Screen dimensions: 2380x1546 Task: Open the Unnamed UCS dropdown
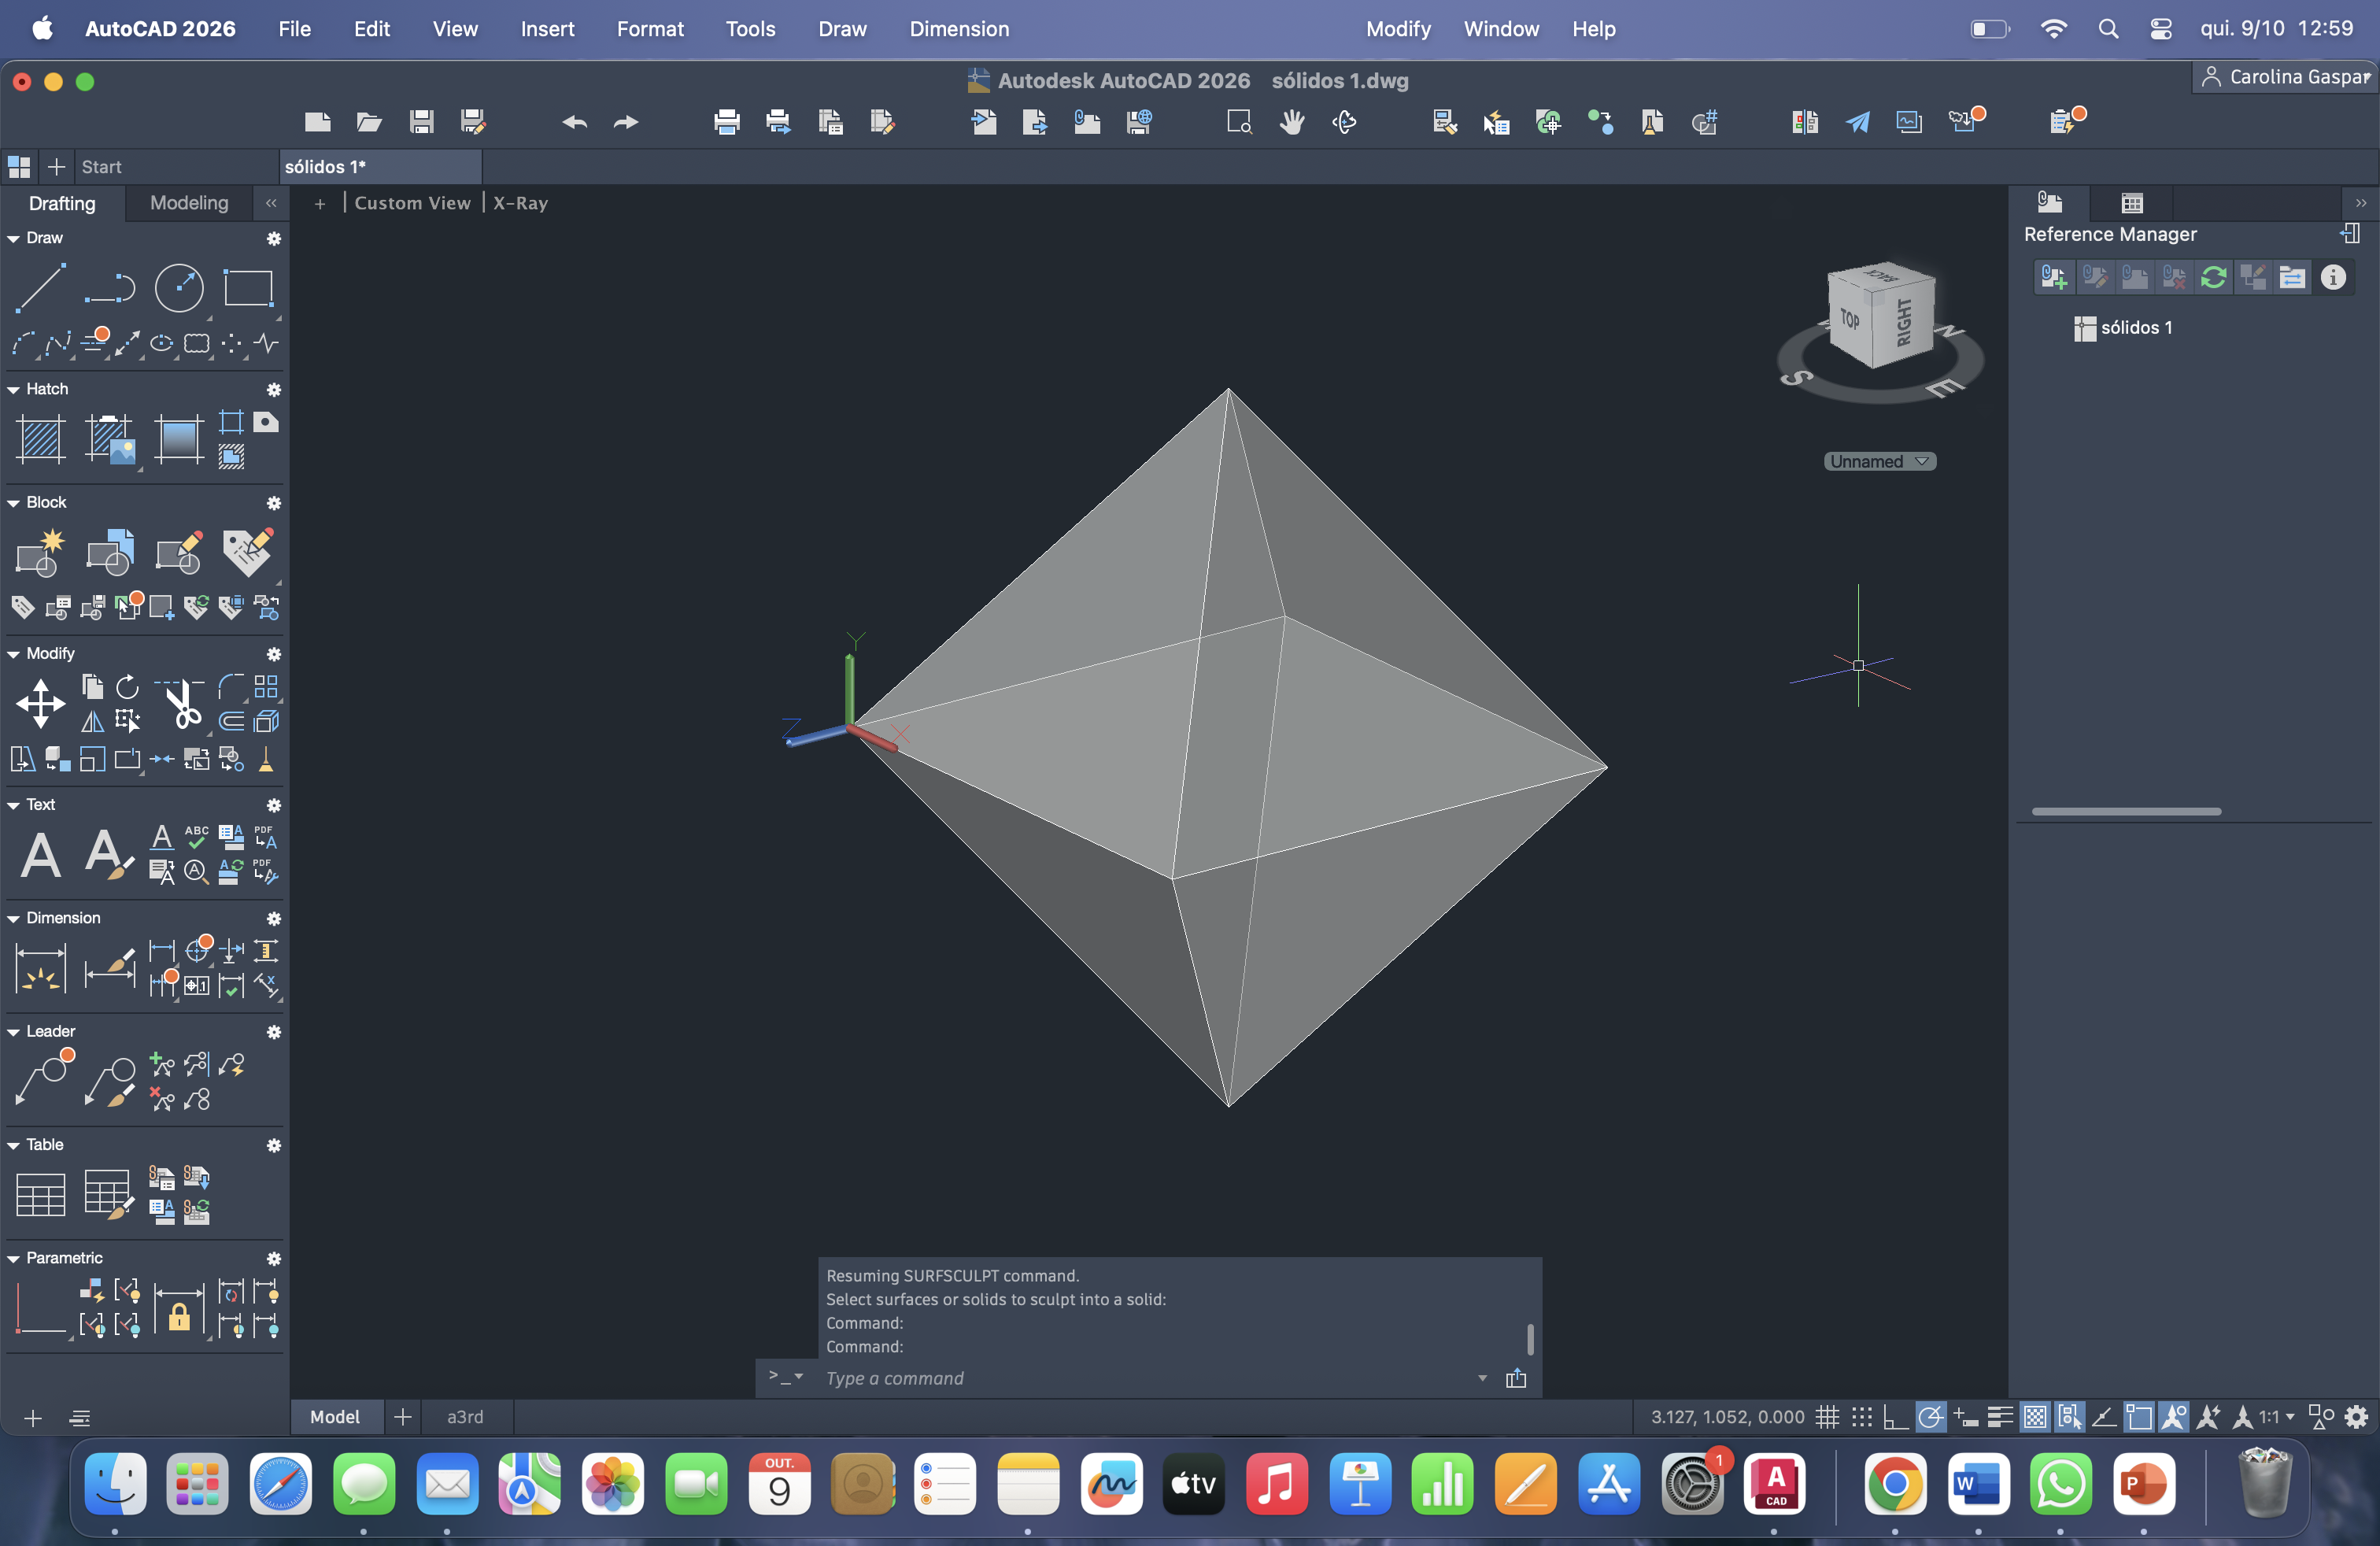pos(1879,461)
